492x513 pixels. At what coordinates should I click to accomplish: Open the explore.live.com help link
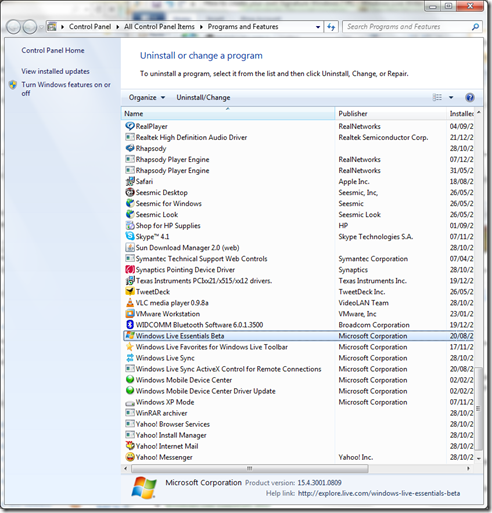379,493
